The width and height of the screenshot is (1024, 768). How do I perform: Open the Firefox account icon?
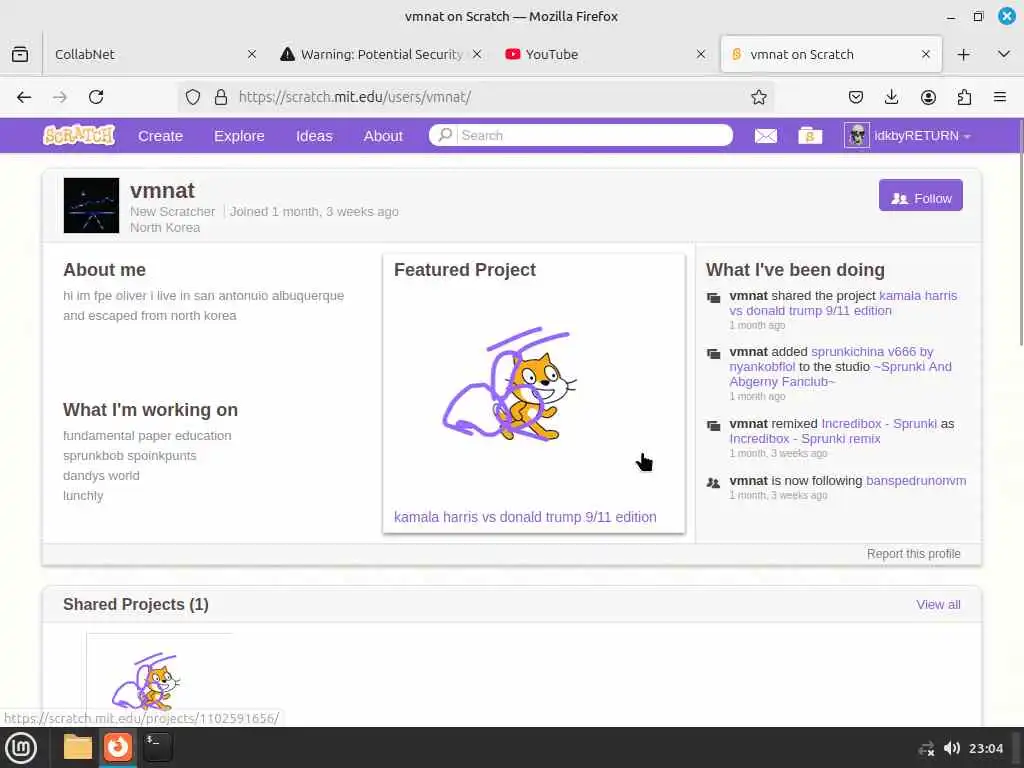[928, 97]
